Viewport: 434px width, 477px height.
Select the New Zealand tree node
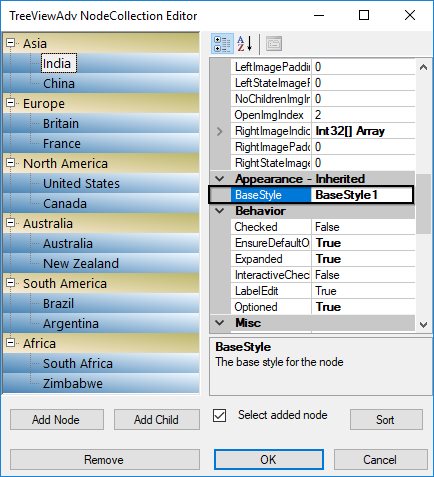[81, 264]
